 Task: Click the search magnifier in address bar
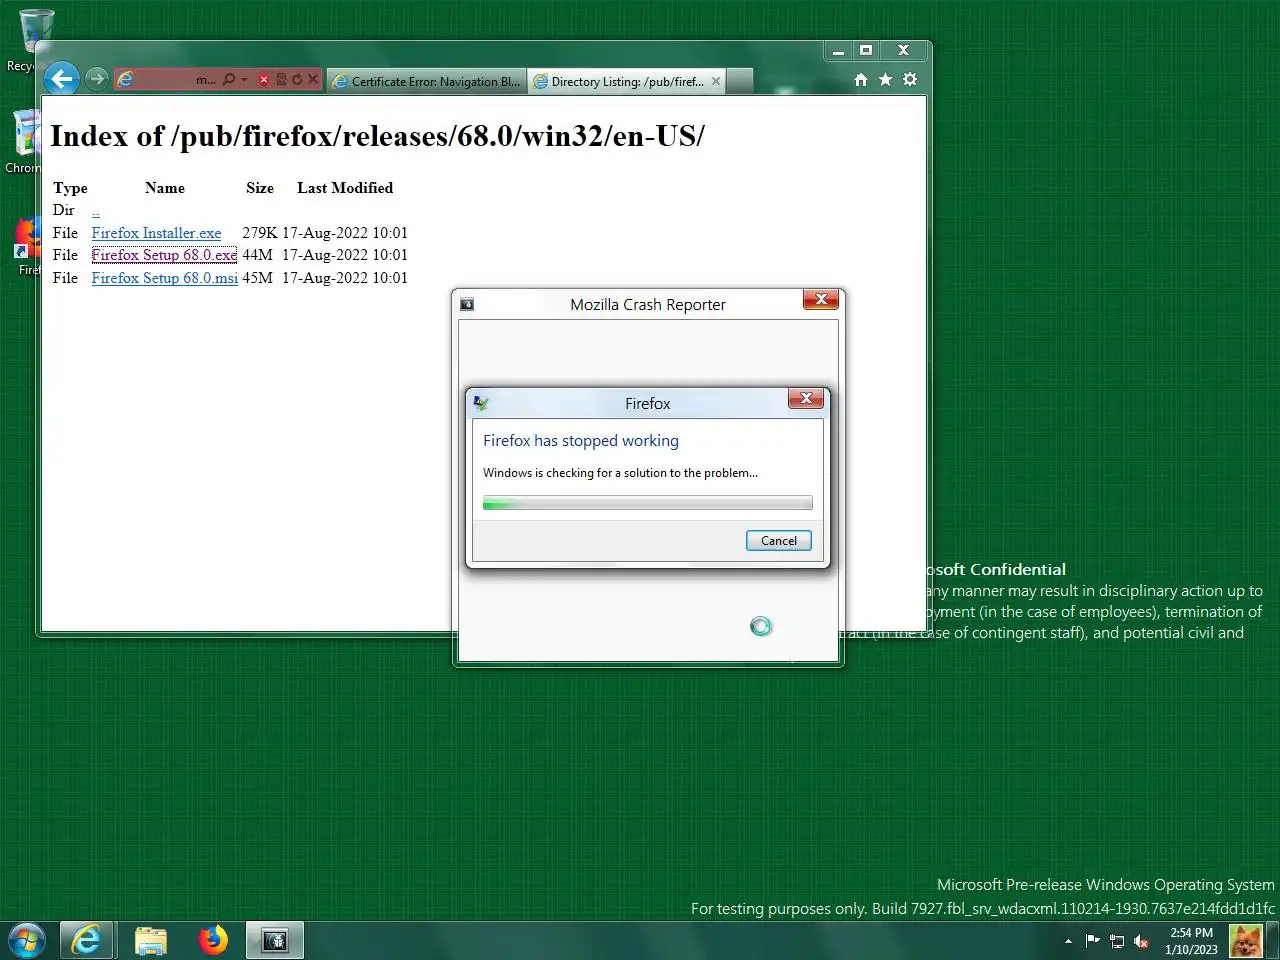(x=229, y=79)
